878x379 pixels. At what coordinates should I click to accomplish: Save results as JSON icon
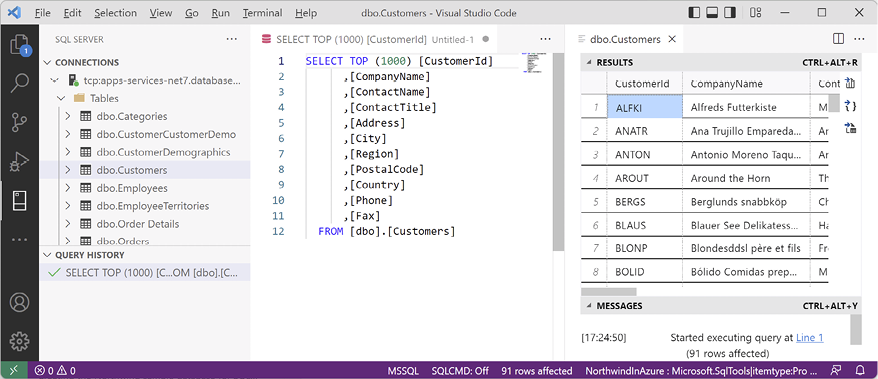coord(851,106)
